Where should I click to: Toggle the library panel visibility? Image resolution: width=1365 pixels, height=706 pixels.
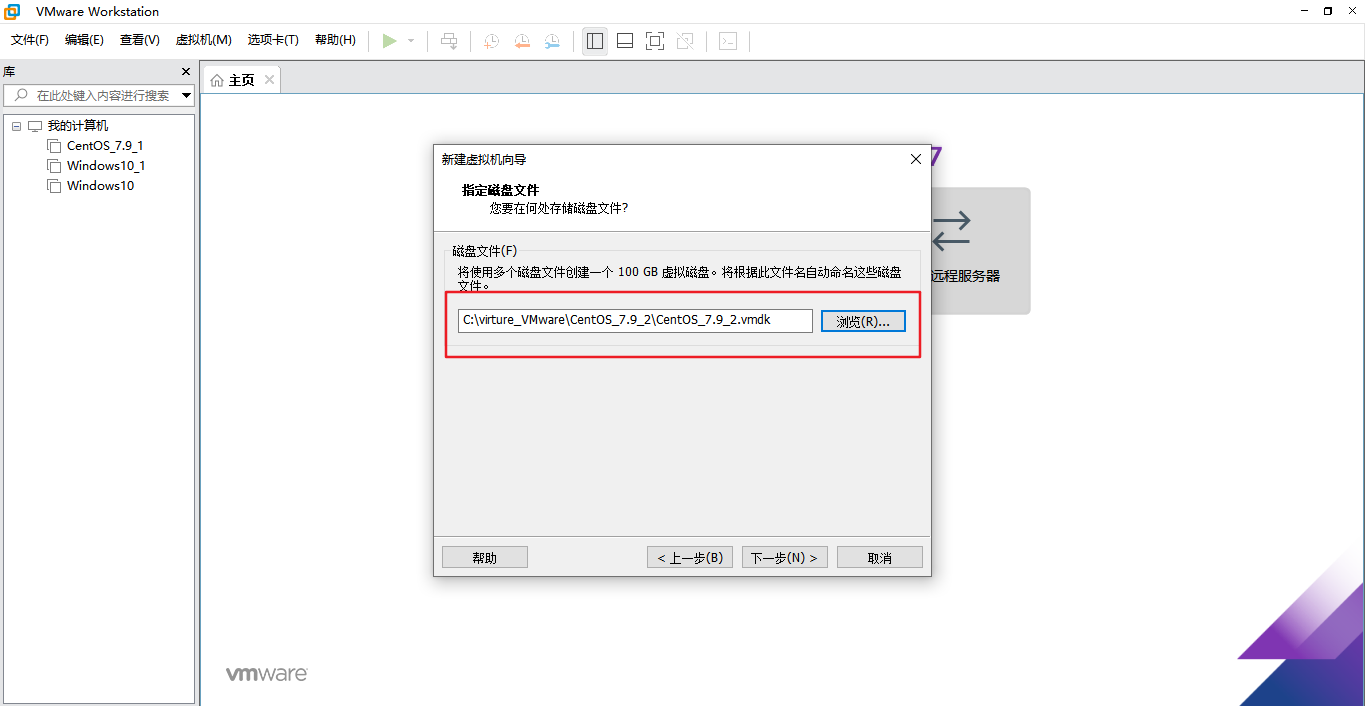pyautogui.click(x=594, y=41)
